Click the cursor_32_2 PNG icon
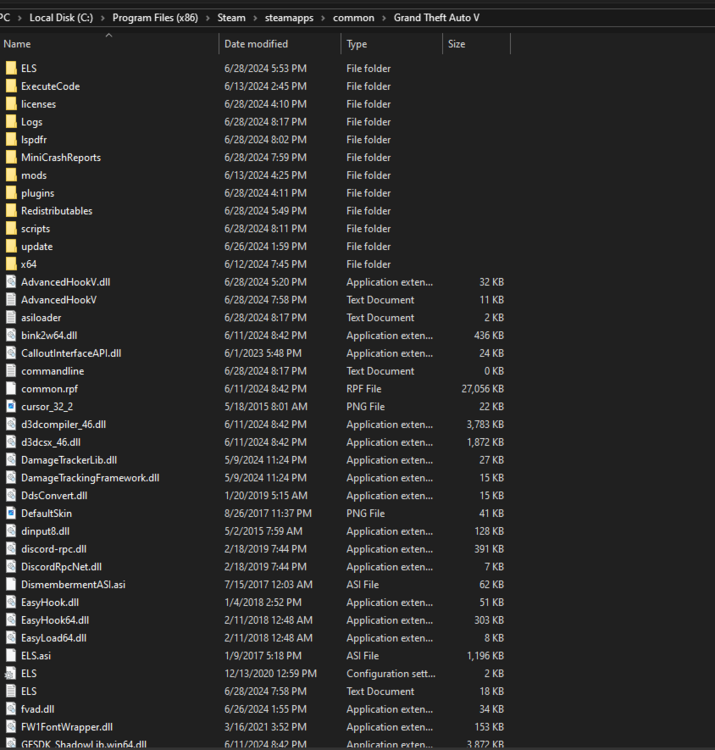Image resolution: width=715 pixels, height=750 pixels. pos(11,407)
